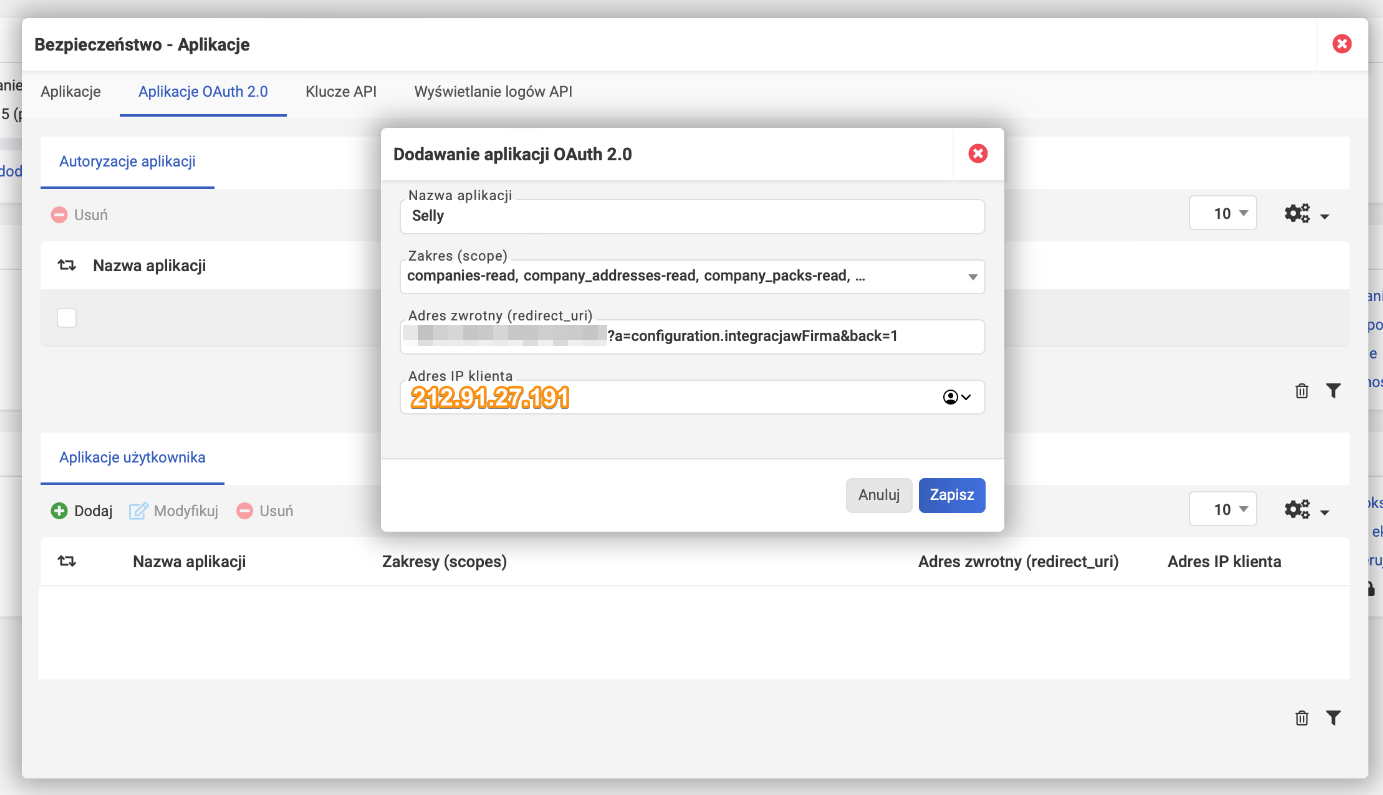The width and height of the screenshot is (1383, 795).
Task: Click the refresh arrows icon in Aplikacje użytkownika header
Action: click(x=67, y=562)
